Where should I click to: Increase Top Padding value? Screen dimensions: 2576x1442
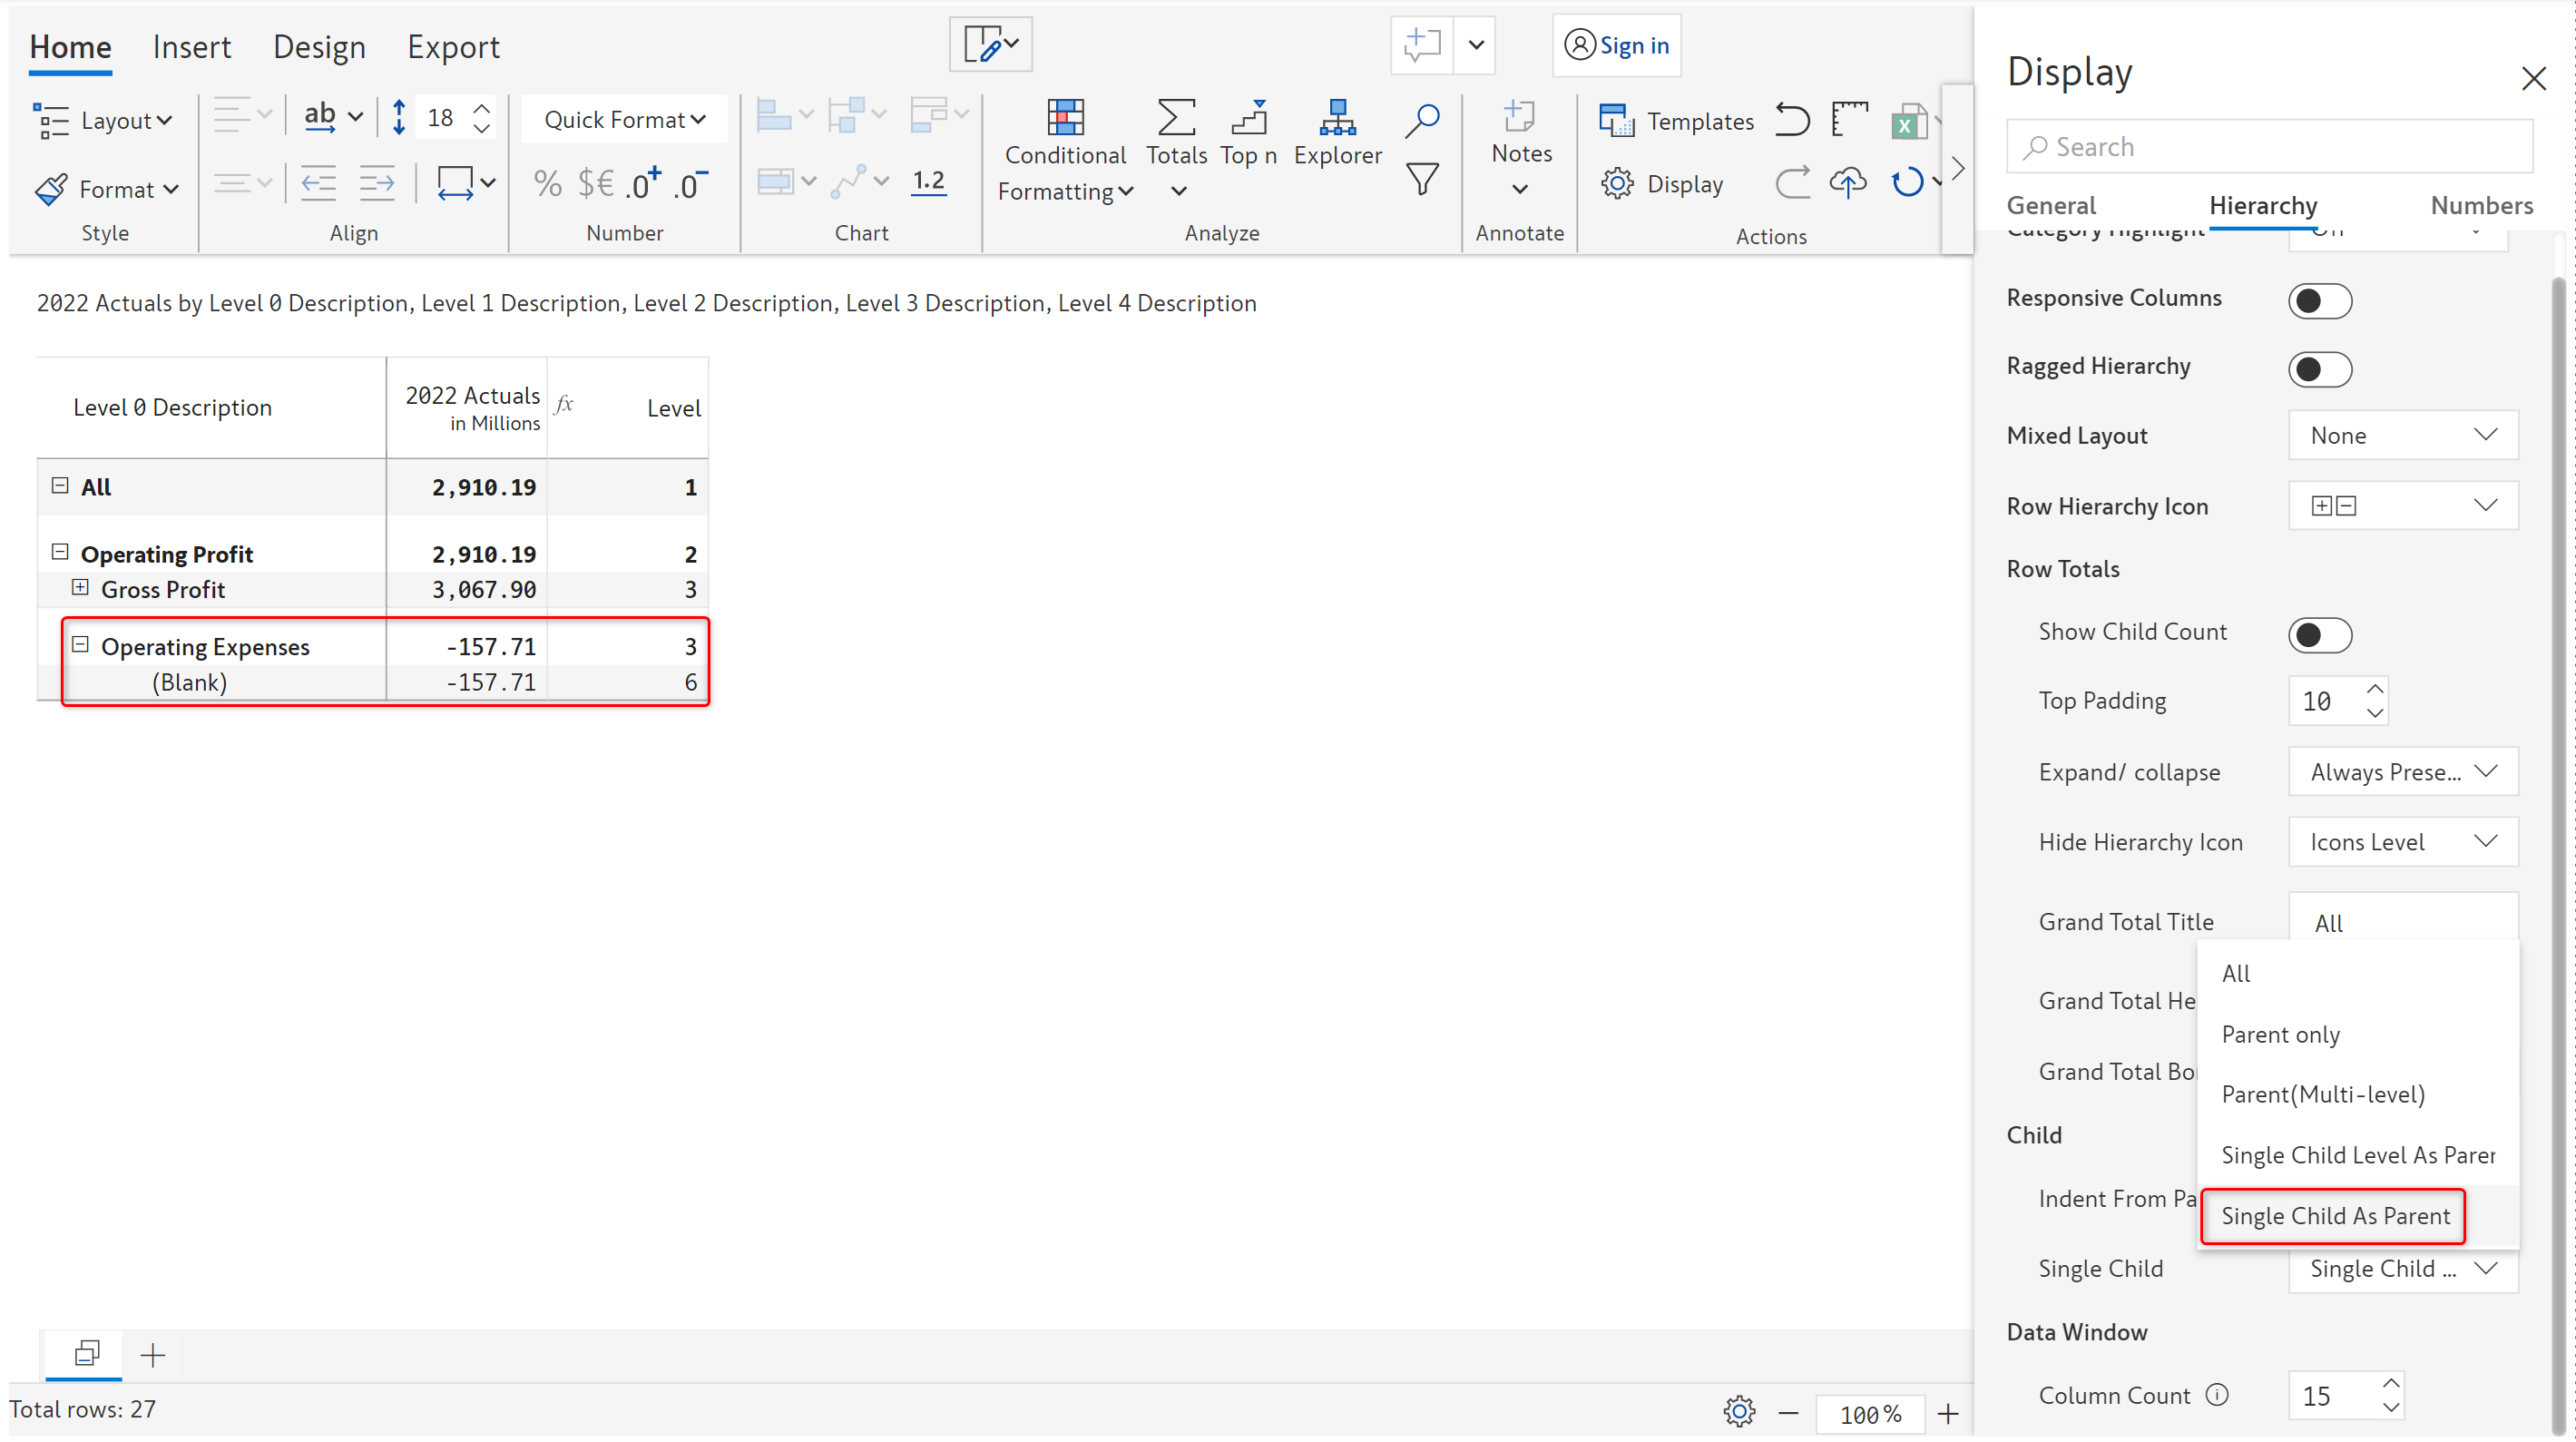pos(2375,688)
